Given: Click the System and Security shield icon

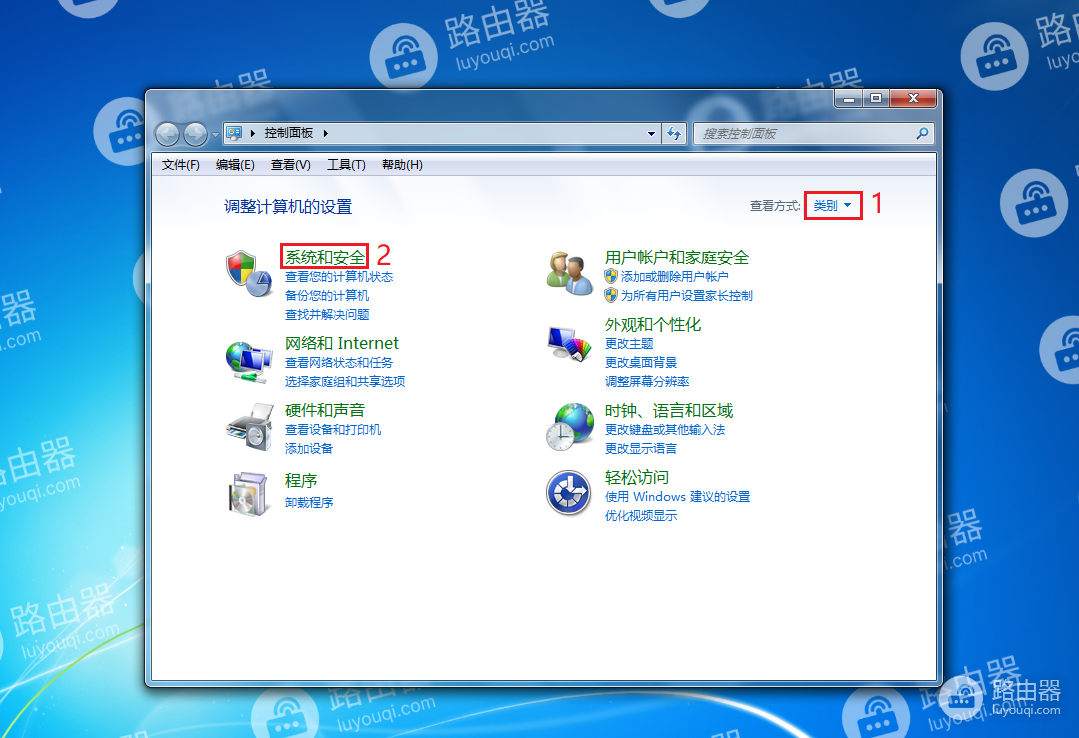Looking at the screenshot, I should pos(248,273).
